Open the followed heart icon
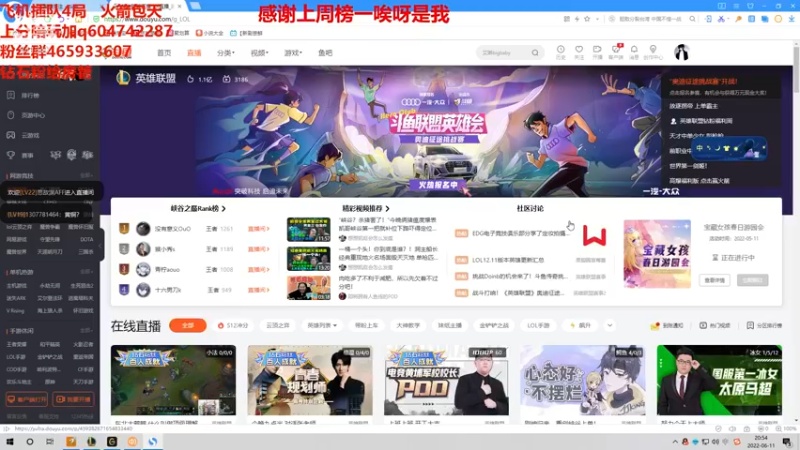This screenshot has width=800, height=450. pyautogui.click(x=579, y=49)
